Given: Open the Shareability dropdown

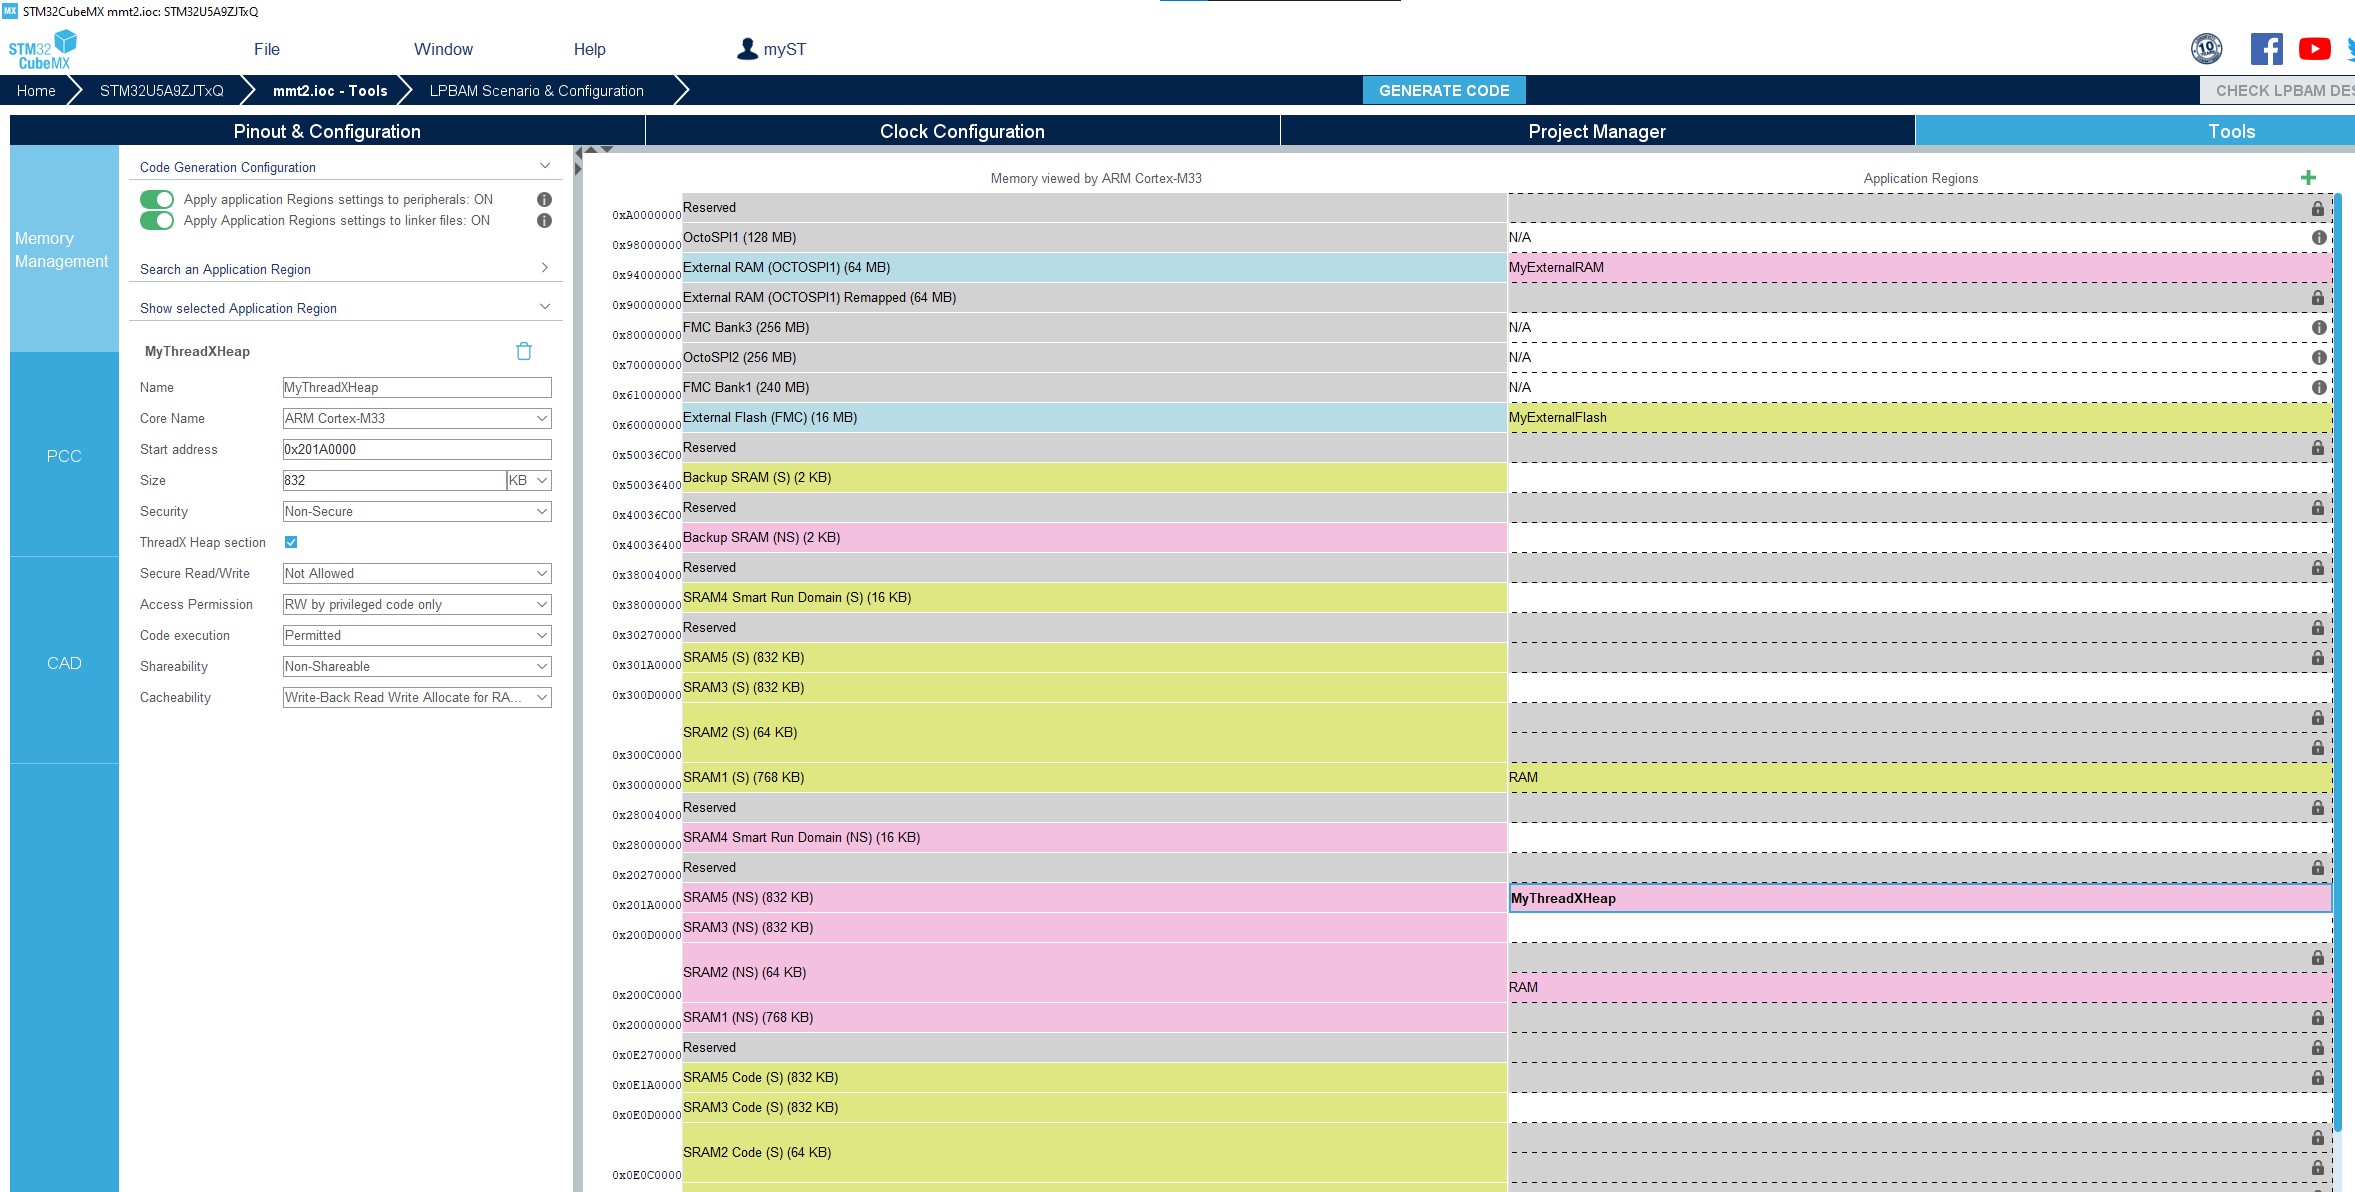Looking at the screenshot, I should pos(417,666).
